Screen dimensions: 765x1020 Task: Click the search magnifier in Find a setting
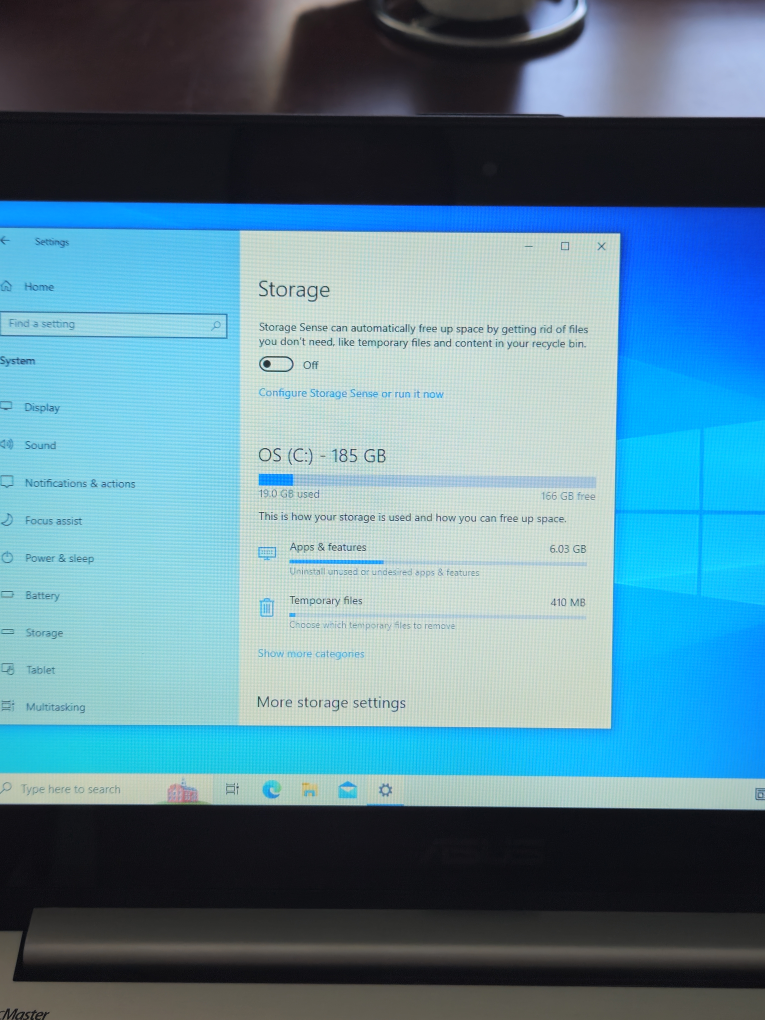[215, 325]
